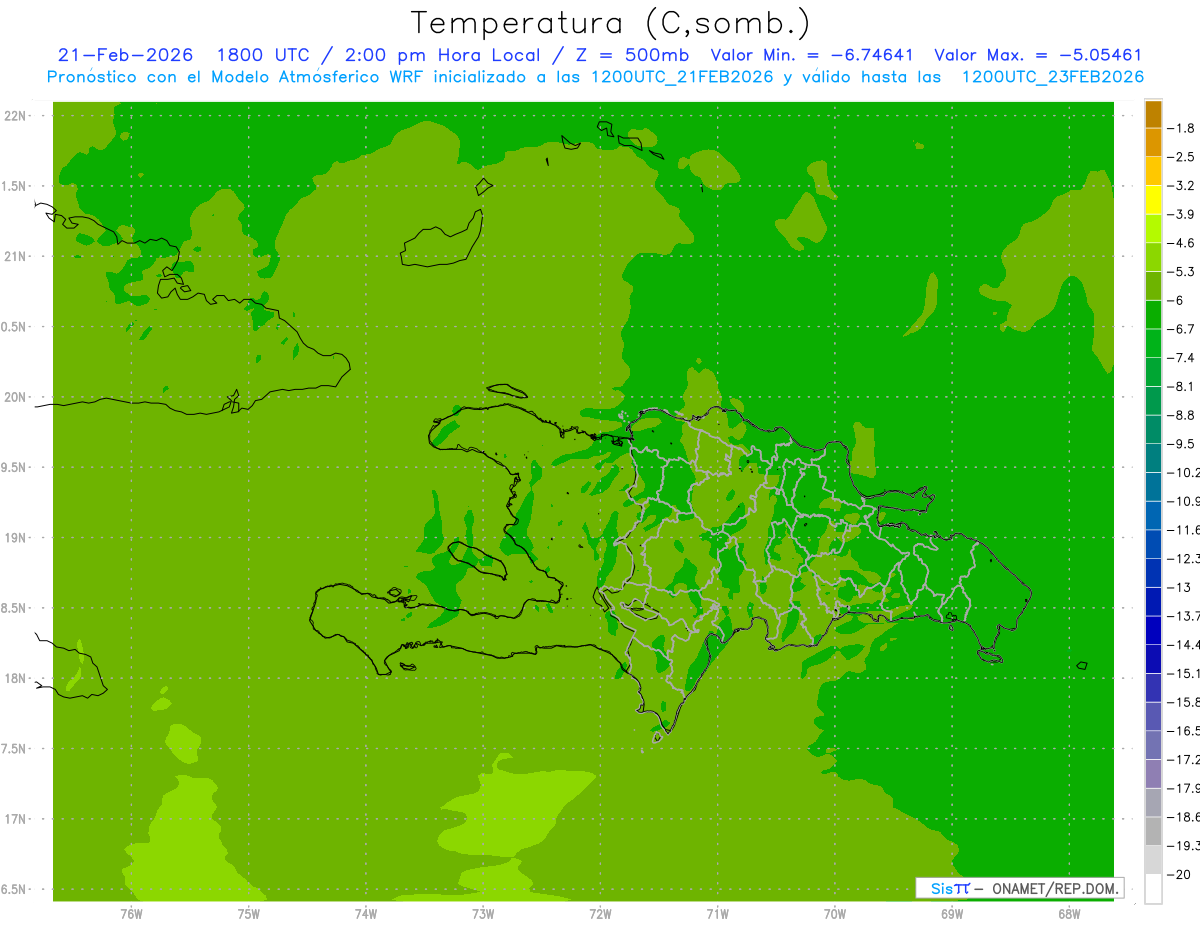This screenshot has height=927, width=1200.
Task: Click the "76W" longitude axis label
Action: (131, 913)
